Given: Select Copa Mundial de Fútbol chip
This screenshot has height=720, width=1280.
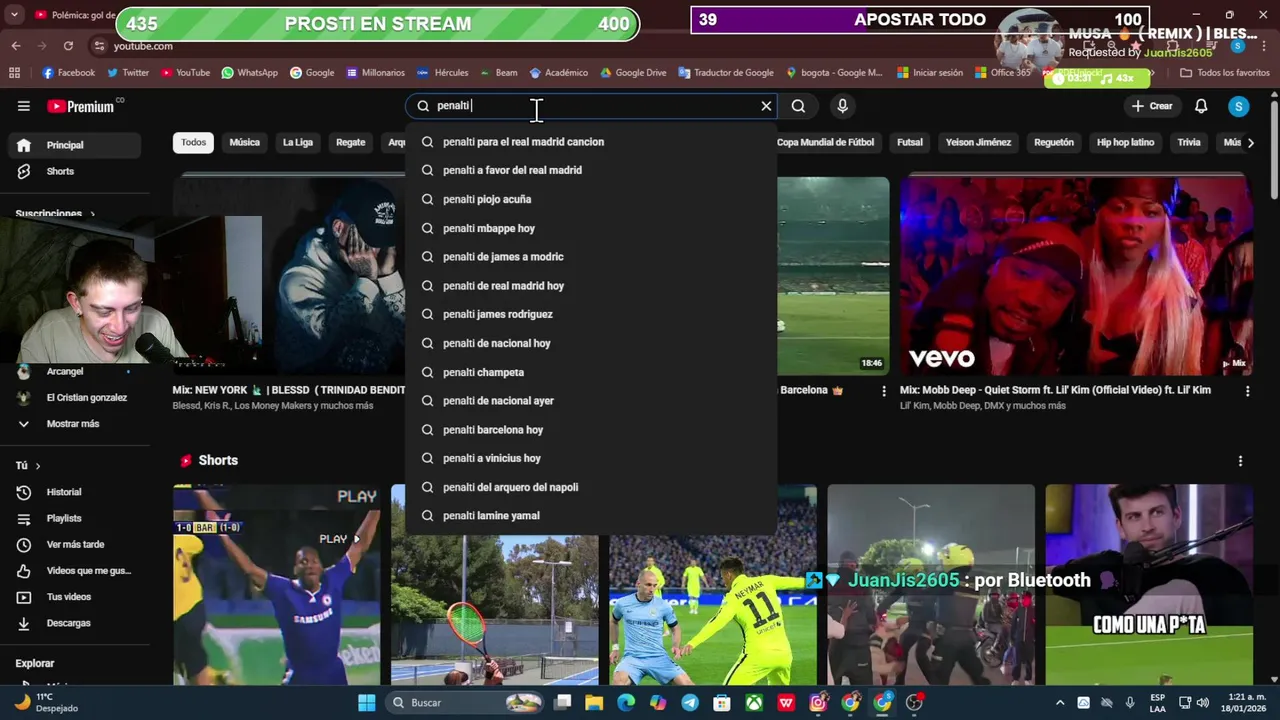Looking at the screenshot, I should 825,142.
